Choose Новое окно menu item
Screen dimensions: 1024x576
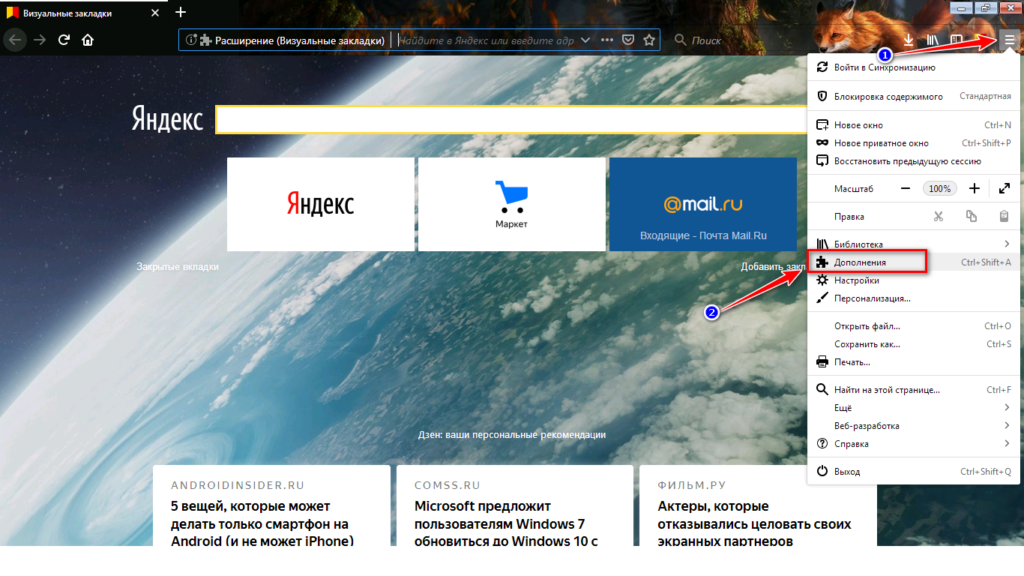coord(913,125)
